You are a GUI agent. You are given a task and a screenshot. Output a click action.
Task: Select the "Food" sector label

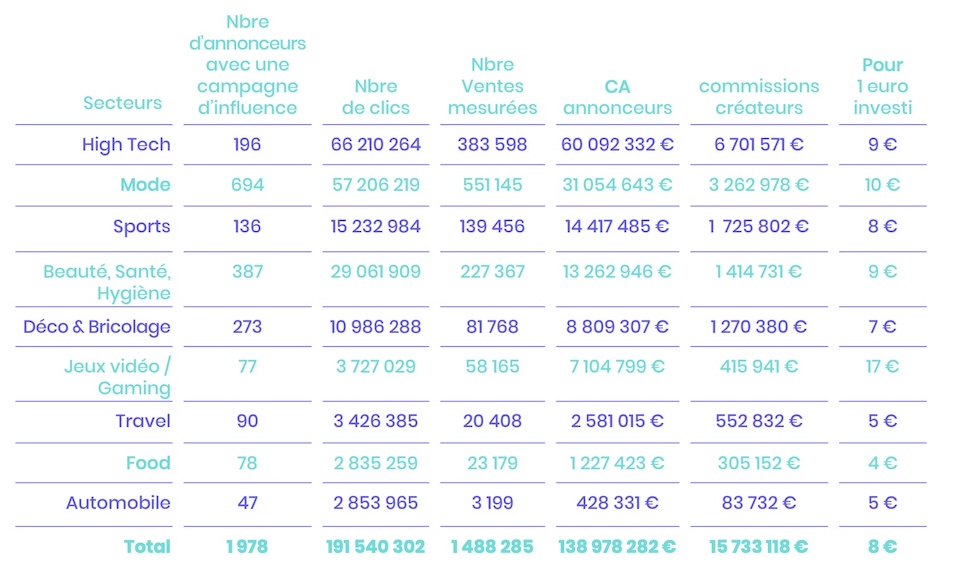pyautogui.click(x=148, y=463)
